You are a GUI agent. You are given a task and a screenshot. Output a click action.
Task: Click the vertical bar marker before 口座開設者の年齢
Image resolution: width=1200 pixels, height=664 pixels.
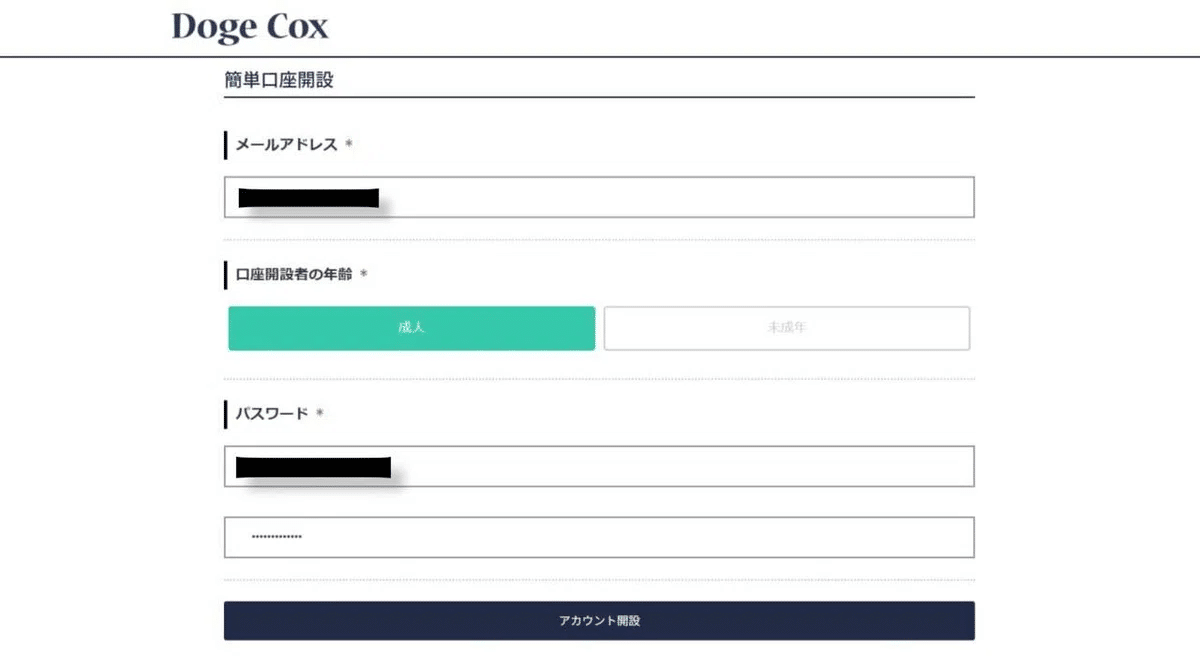pos(226,274)
